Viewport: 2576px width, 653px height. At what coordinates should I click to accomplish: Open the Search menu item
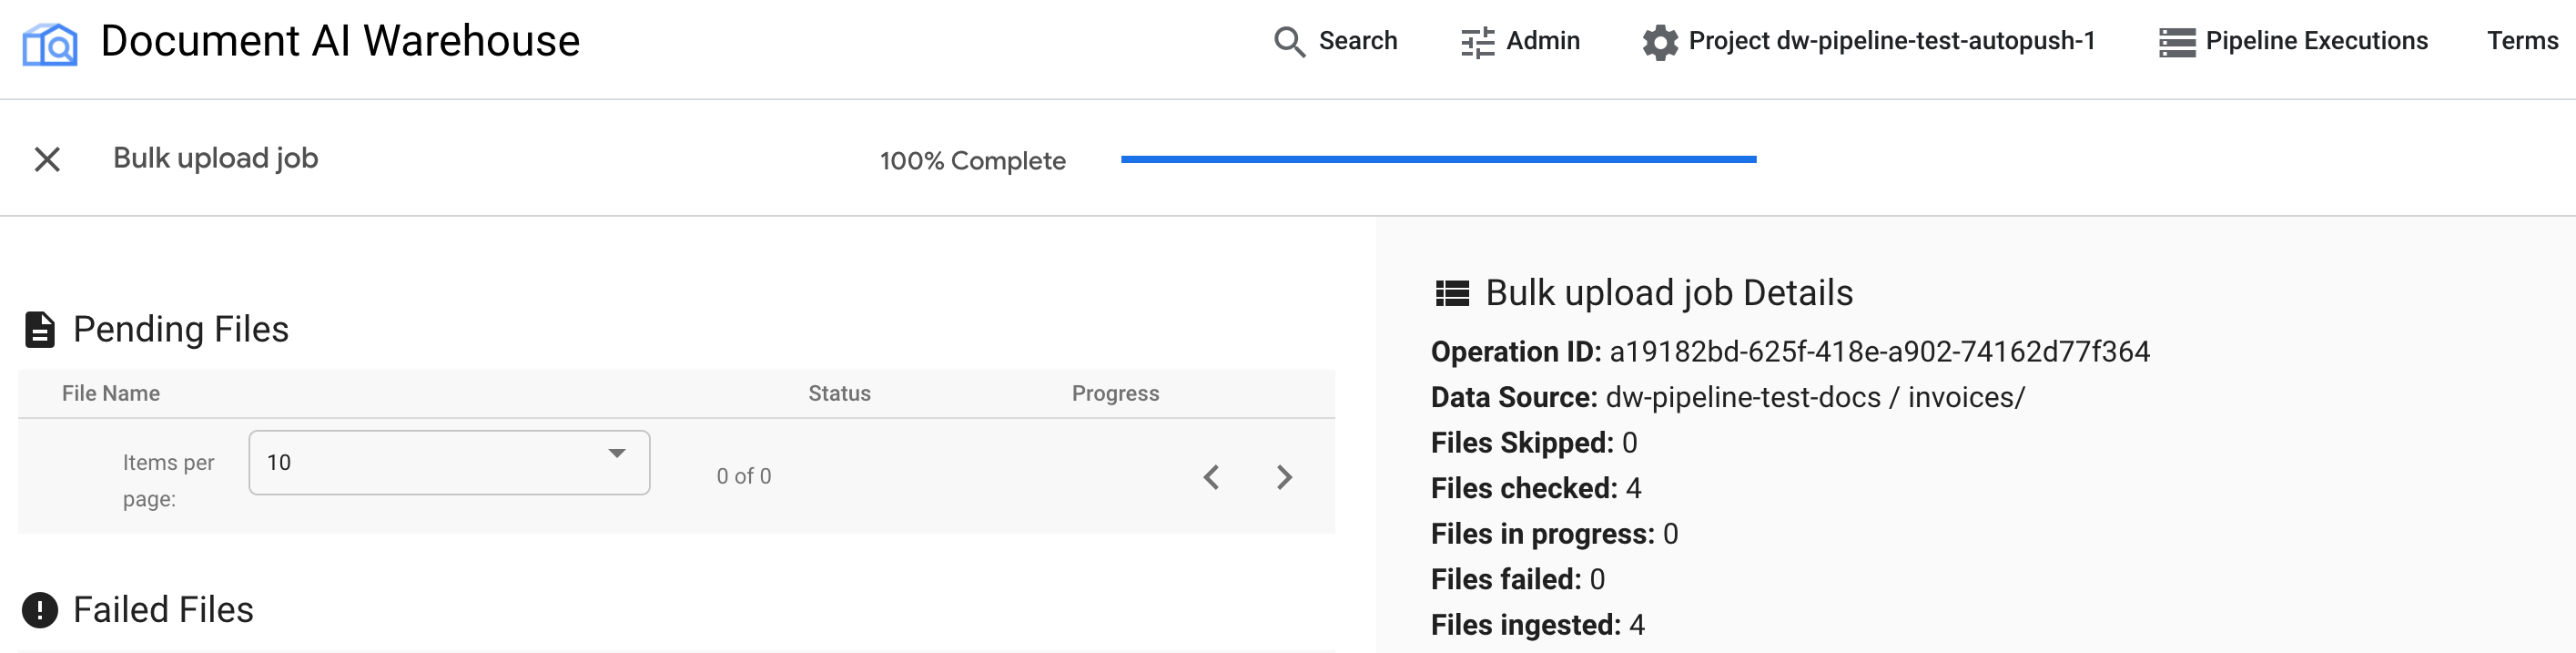(x=1357, y=41)
